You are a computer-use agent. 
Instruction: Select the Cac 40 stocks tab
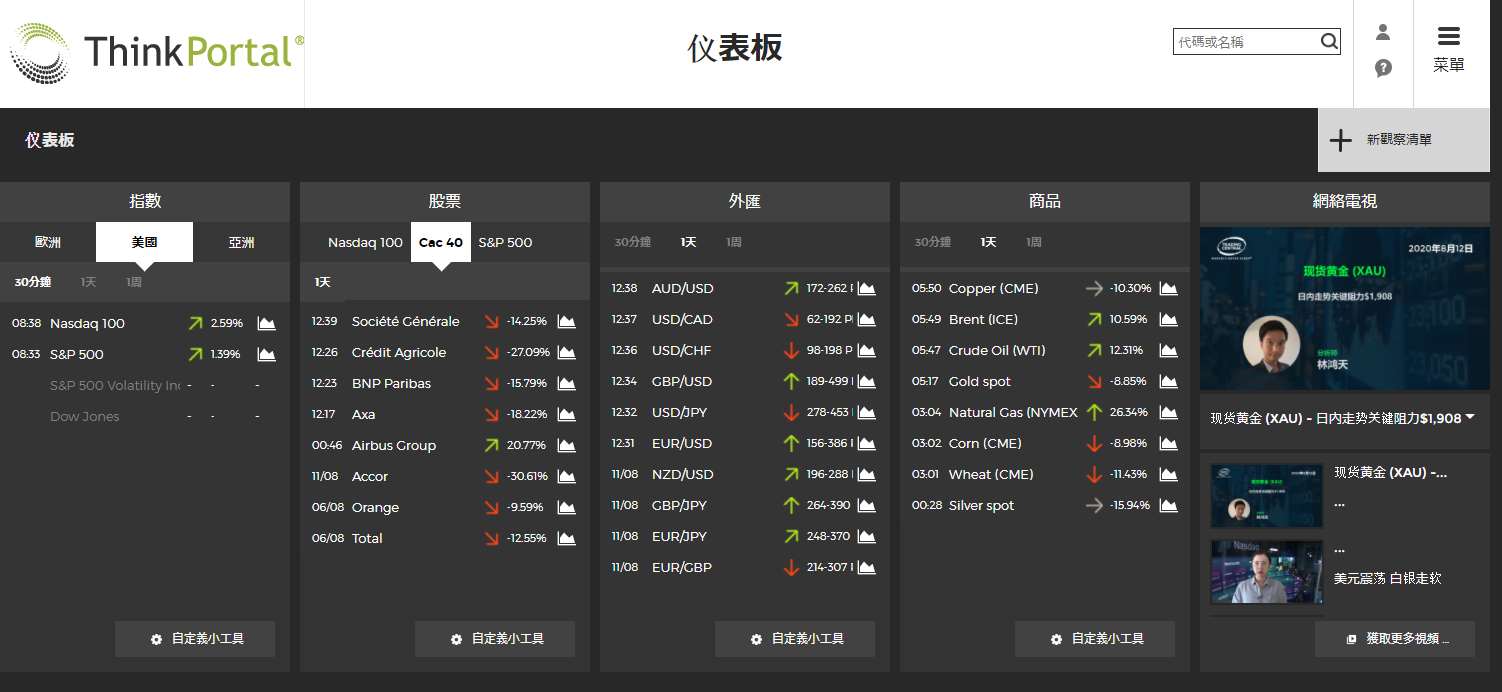click(441, 242)
